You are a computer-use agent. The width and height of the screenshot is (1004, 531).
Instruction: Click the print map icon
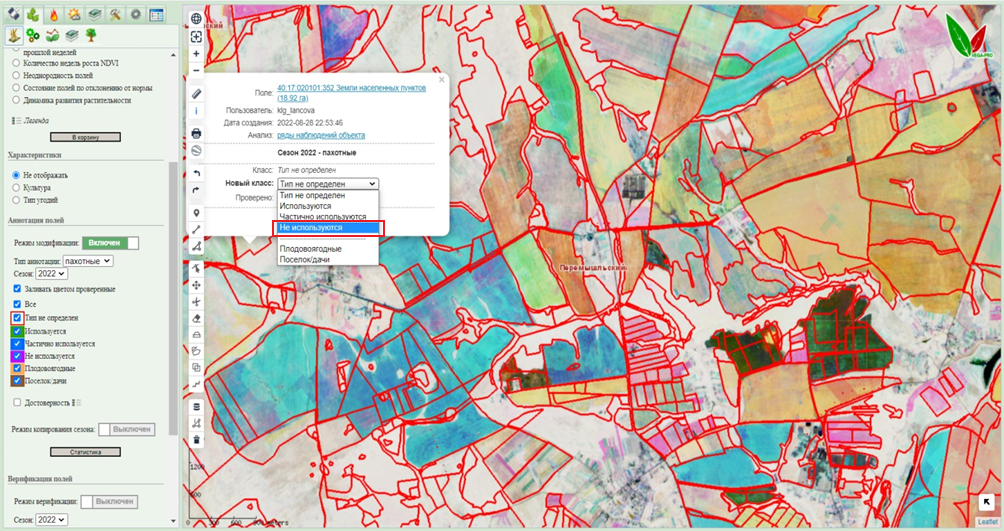pos(196,132)
